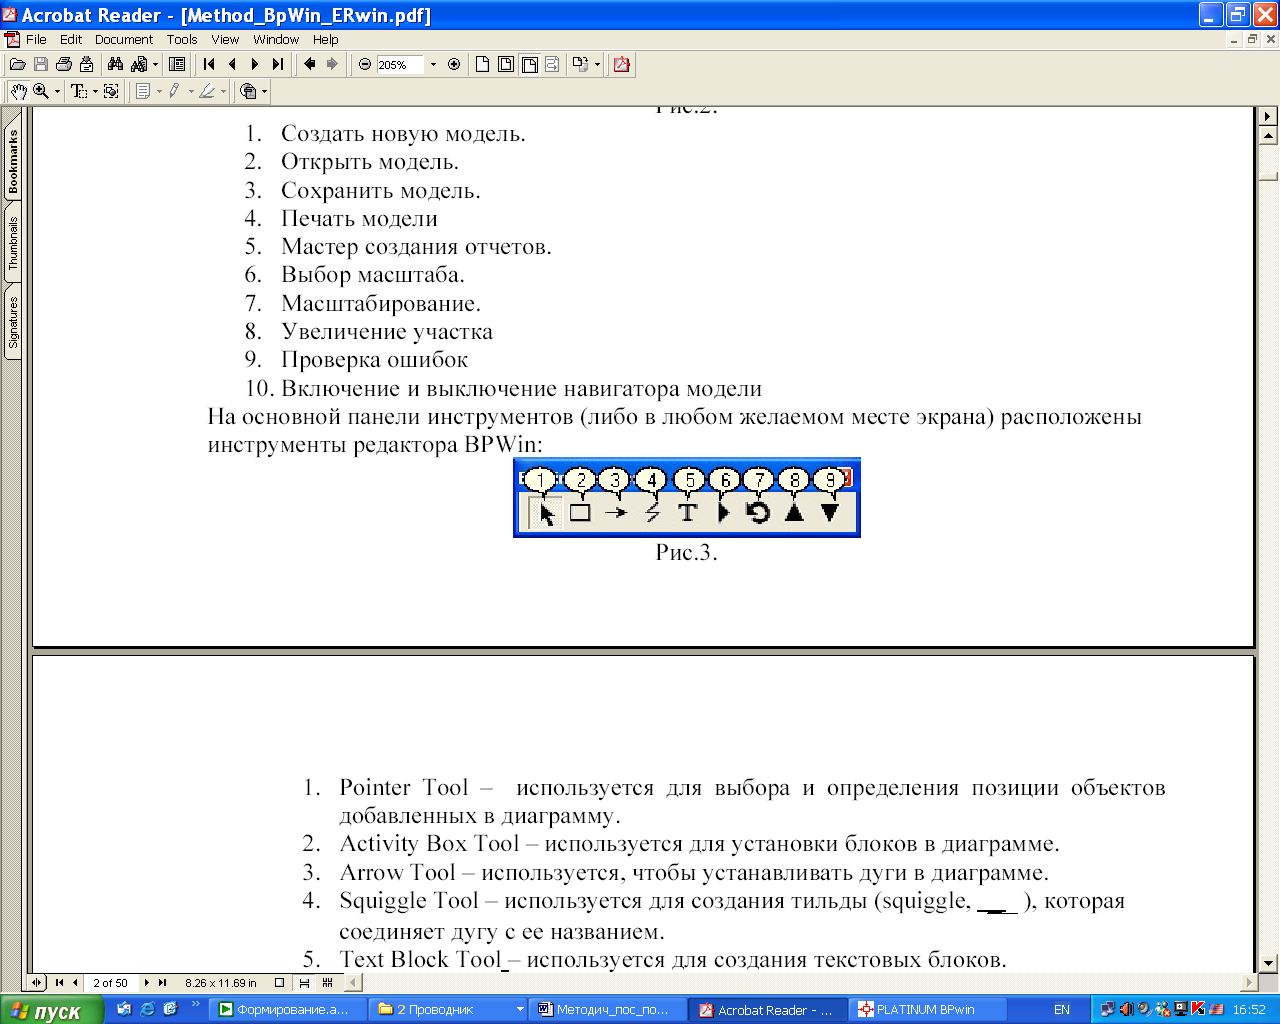Screen dimensions: 1280x1024
Task: Click first page arrow in status bar
Action: tap(59, 983)
